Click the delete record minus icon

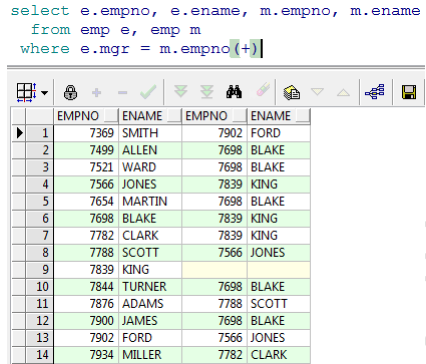[122, 92]
